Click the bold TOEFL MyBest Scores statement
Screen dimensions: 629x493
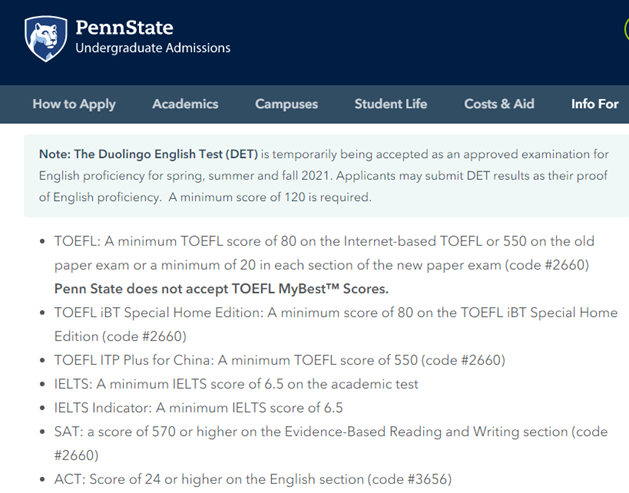221,289
